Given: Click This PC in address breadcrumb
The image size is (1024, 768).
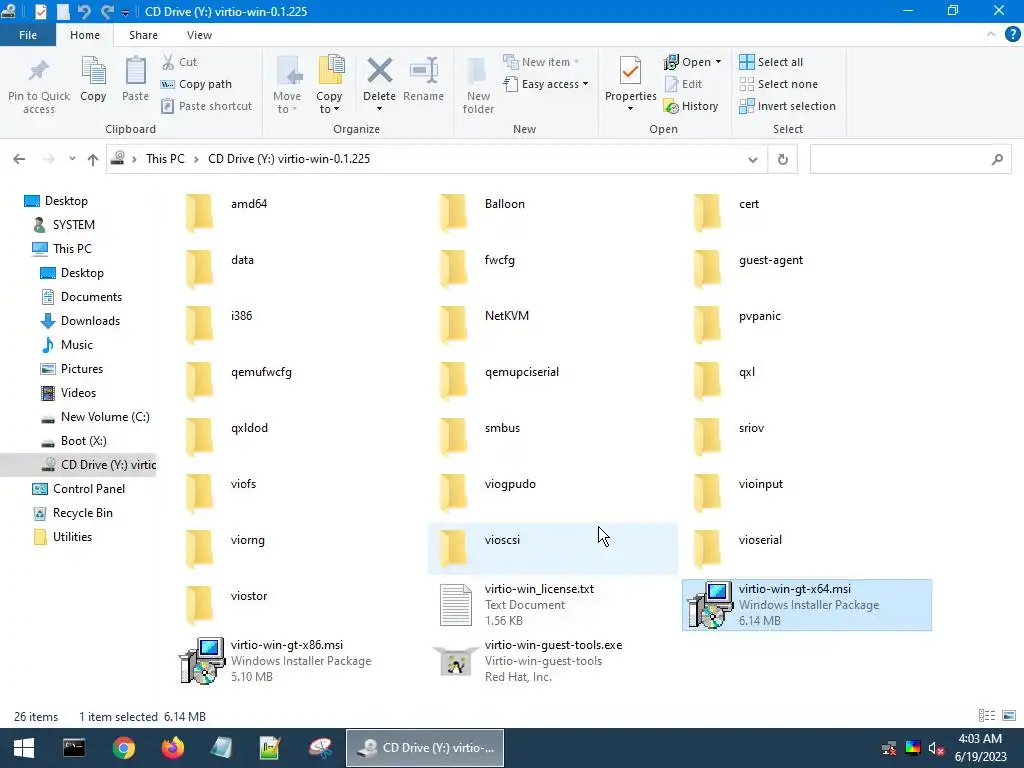Looking at the screenshot, I should (x=165, y=159).
